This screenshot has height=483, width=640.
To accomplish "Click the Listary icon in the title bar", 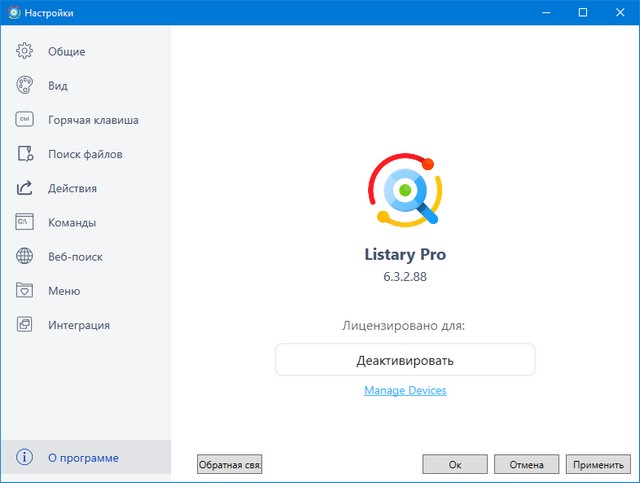I will 13,13.
